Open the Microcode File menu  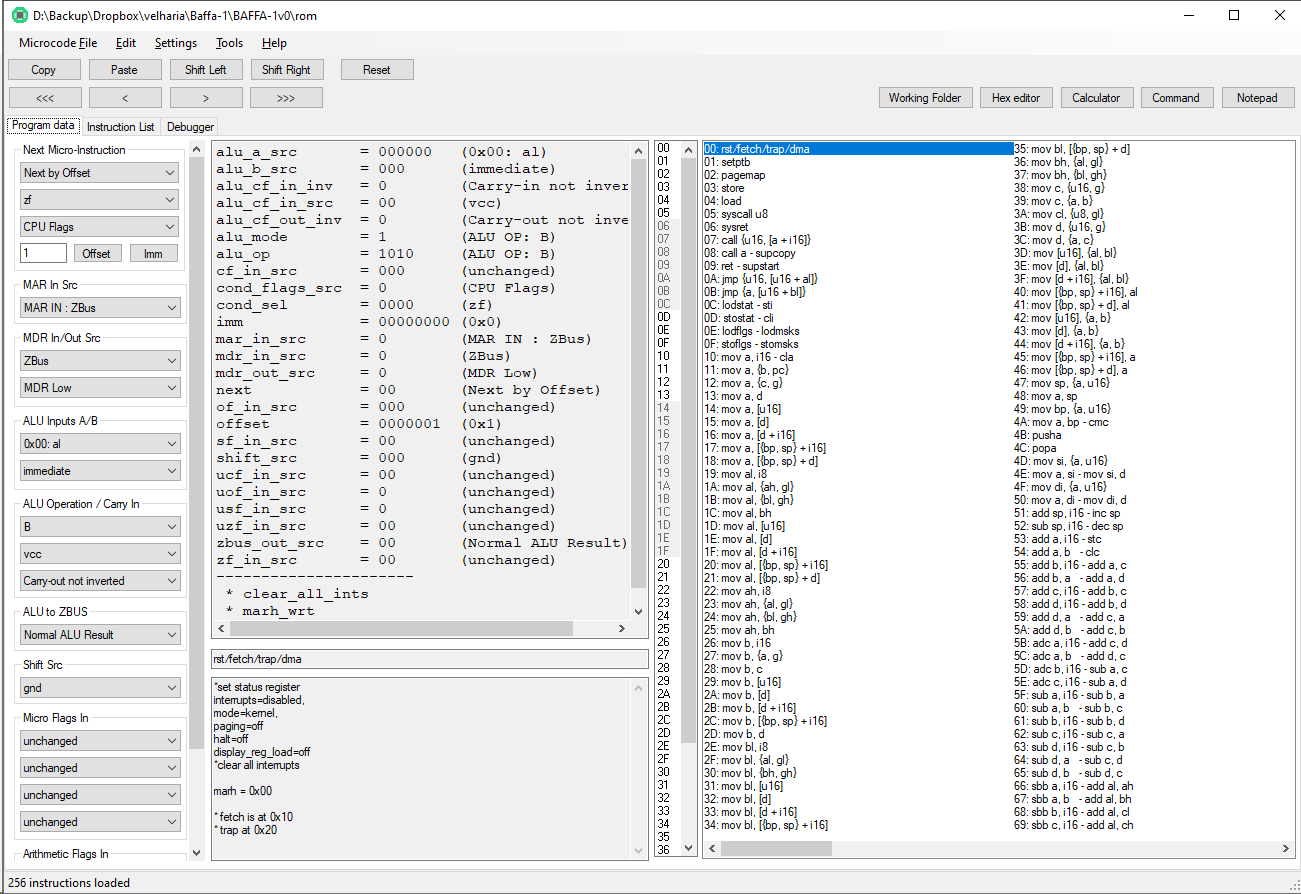coord(58,43)
